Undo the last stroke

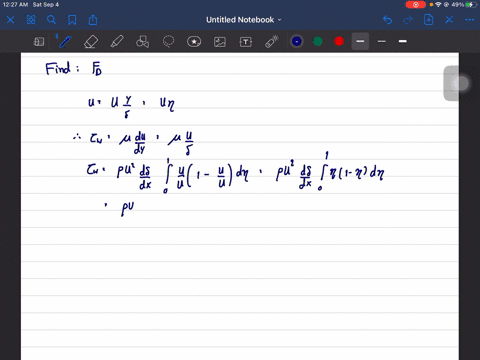click(387, 20)
